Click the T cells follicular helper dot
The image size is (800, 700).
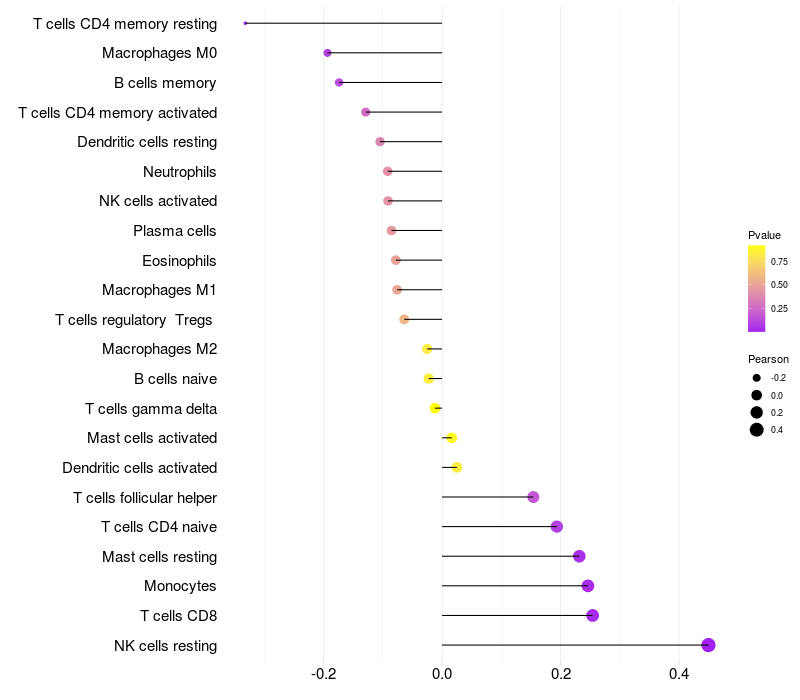[533, 497]
